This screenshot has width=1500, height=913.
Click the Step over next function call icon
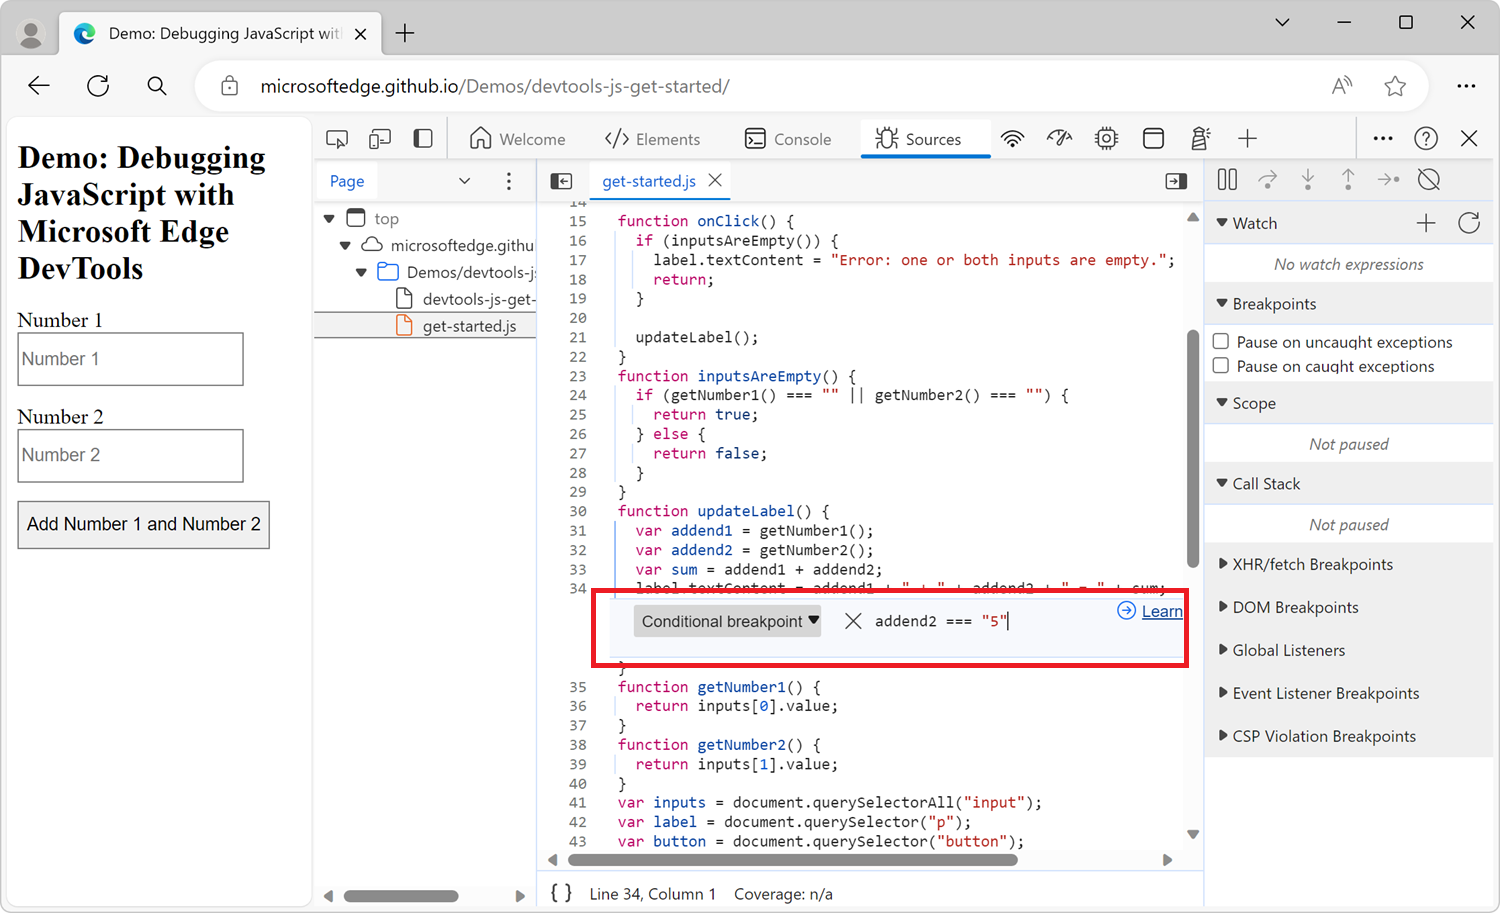tap(1267, 179)
